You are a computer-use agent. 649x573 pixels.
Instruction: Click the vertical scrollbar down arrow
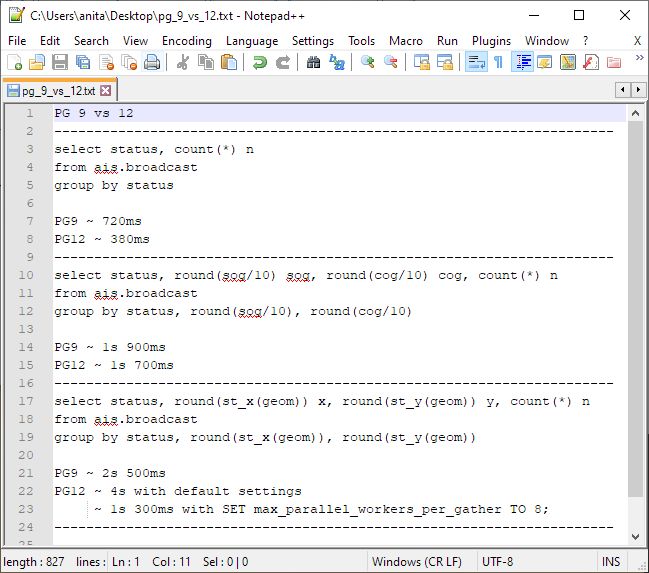[637, 539]
